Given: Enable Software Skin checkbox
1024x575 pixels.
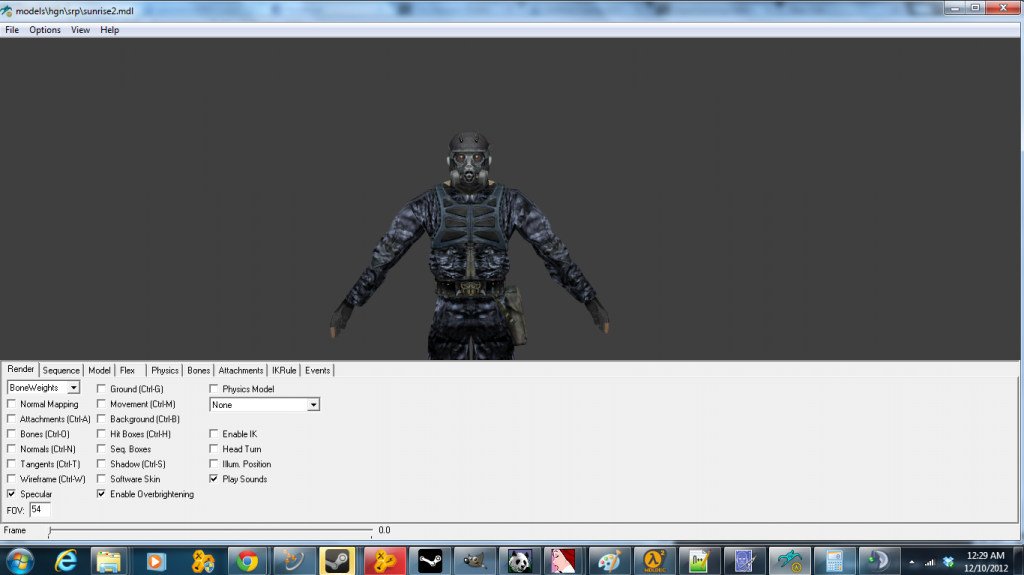Looking at the screenshot, I should [x=101, y=479].
